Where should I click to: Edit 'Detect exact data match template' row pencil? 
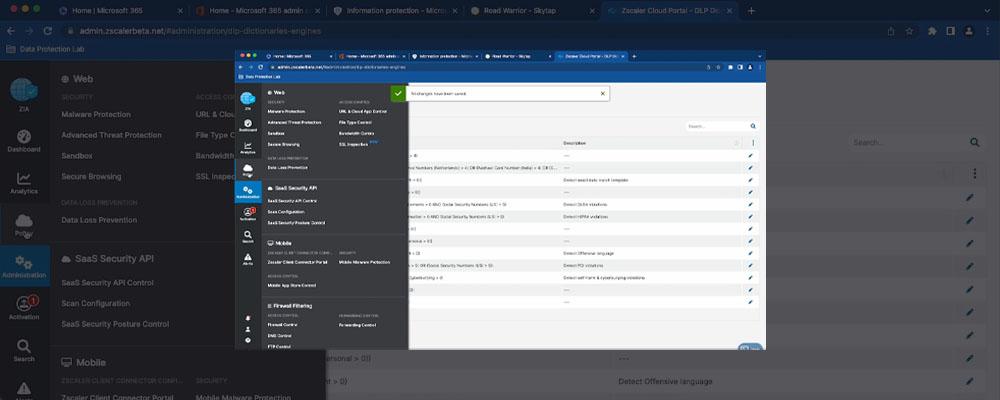751,180
